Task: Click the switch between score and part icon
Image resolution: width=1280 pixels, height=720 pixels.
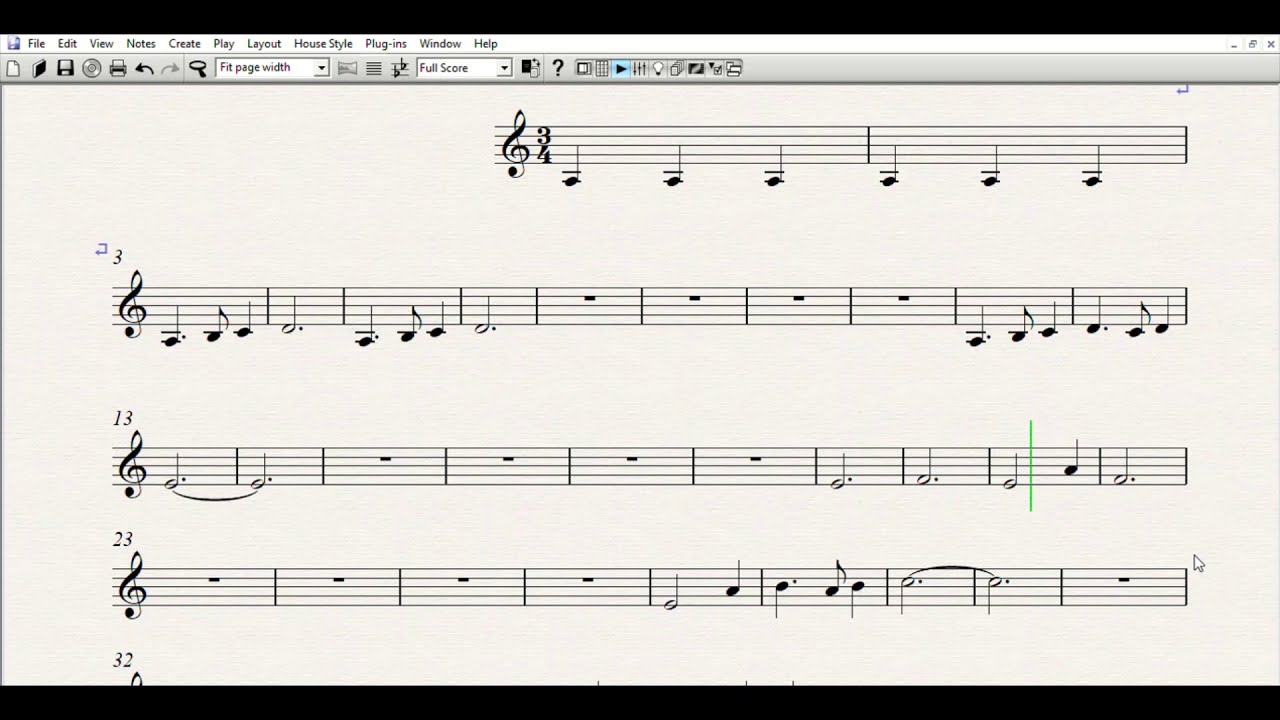Action: pos(531,68)
